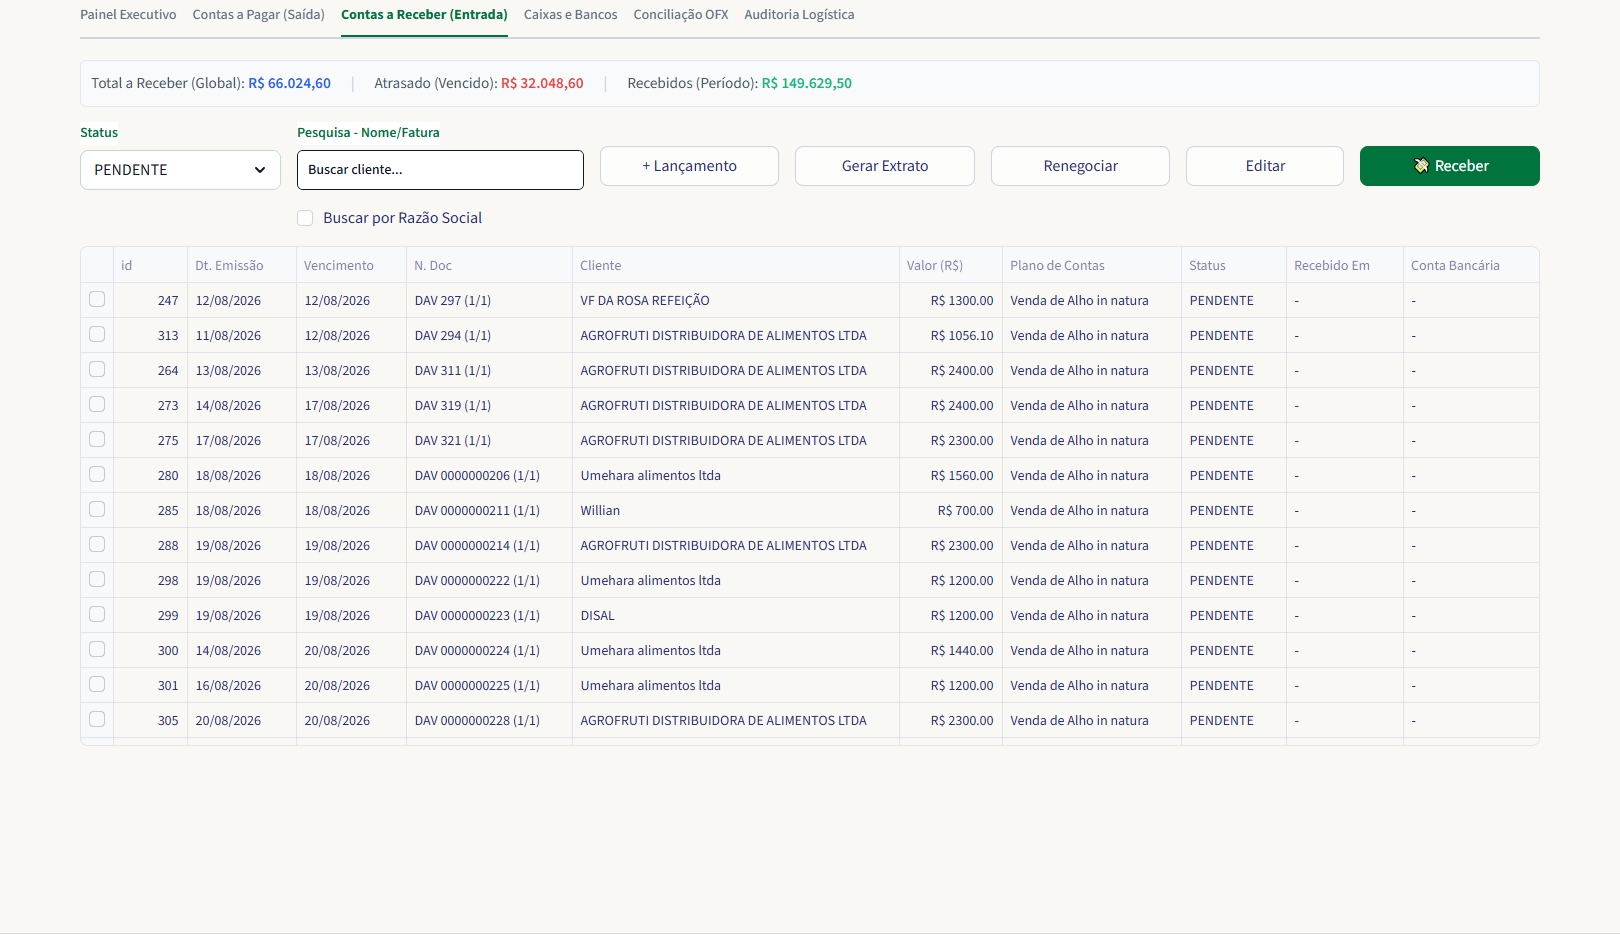Click Gerar Extrato button

click(885, 166)
